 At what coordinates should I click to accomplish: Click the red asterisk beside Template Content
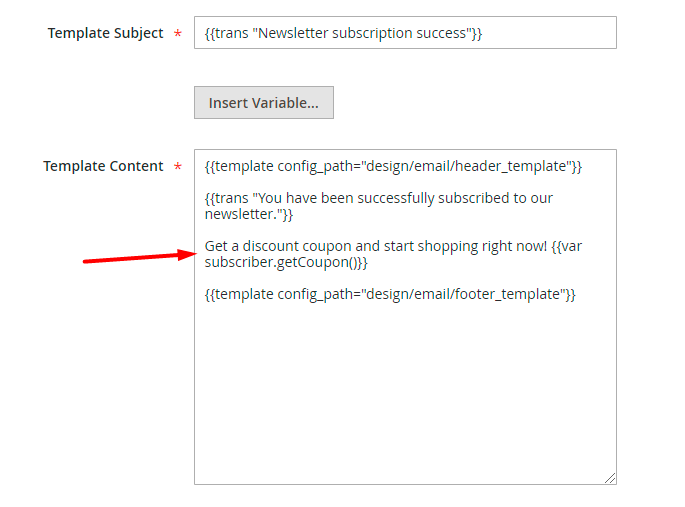[178, 168]
